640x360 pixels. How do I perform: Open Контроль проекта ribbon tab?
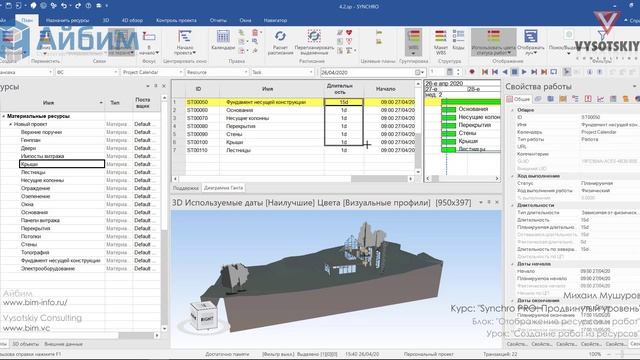176,20
